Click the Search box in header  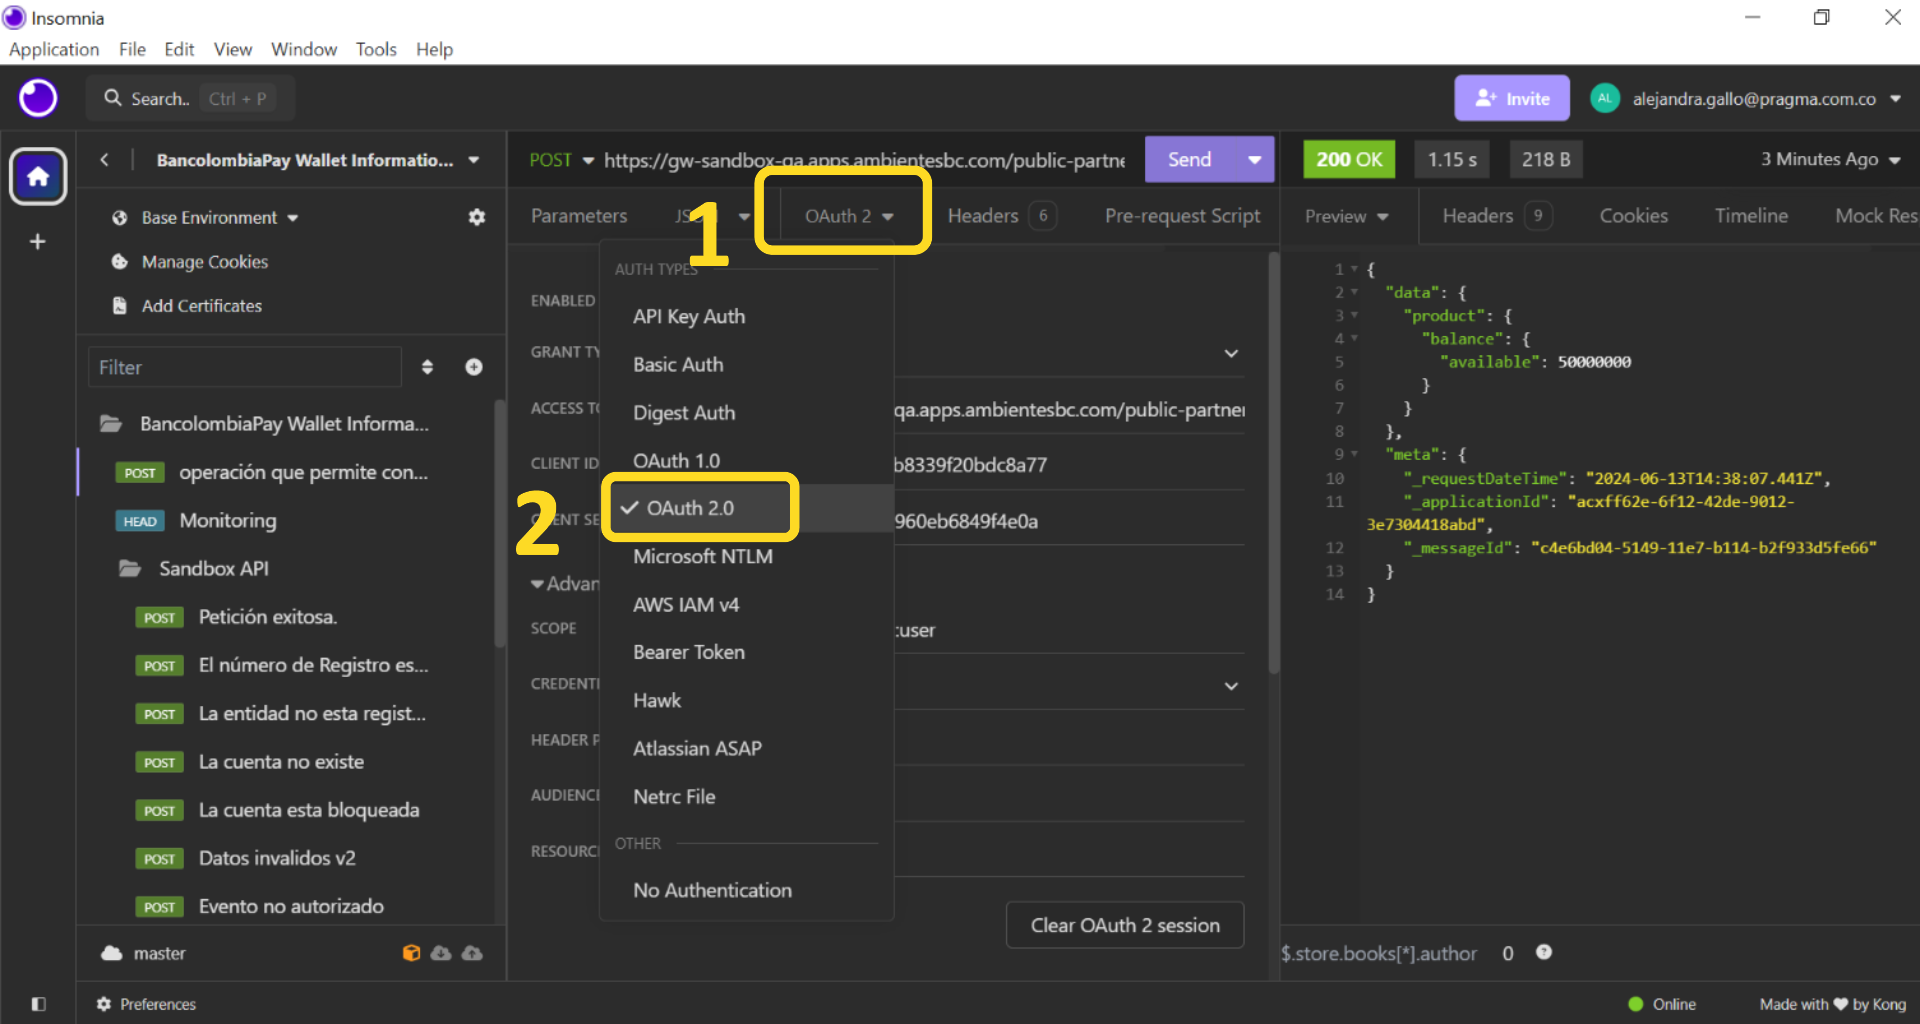[x=190, y=99]
